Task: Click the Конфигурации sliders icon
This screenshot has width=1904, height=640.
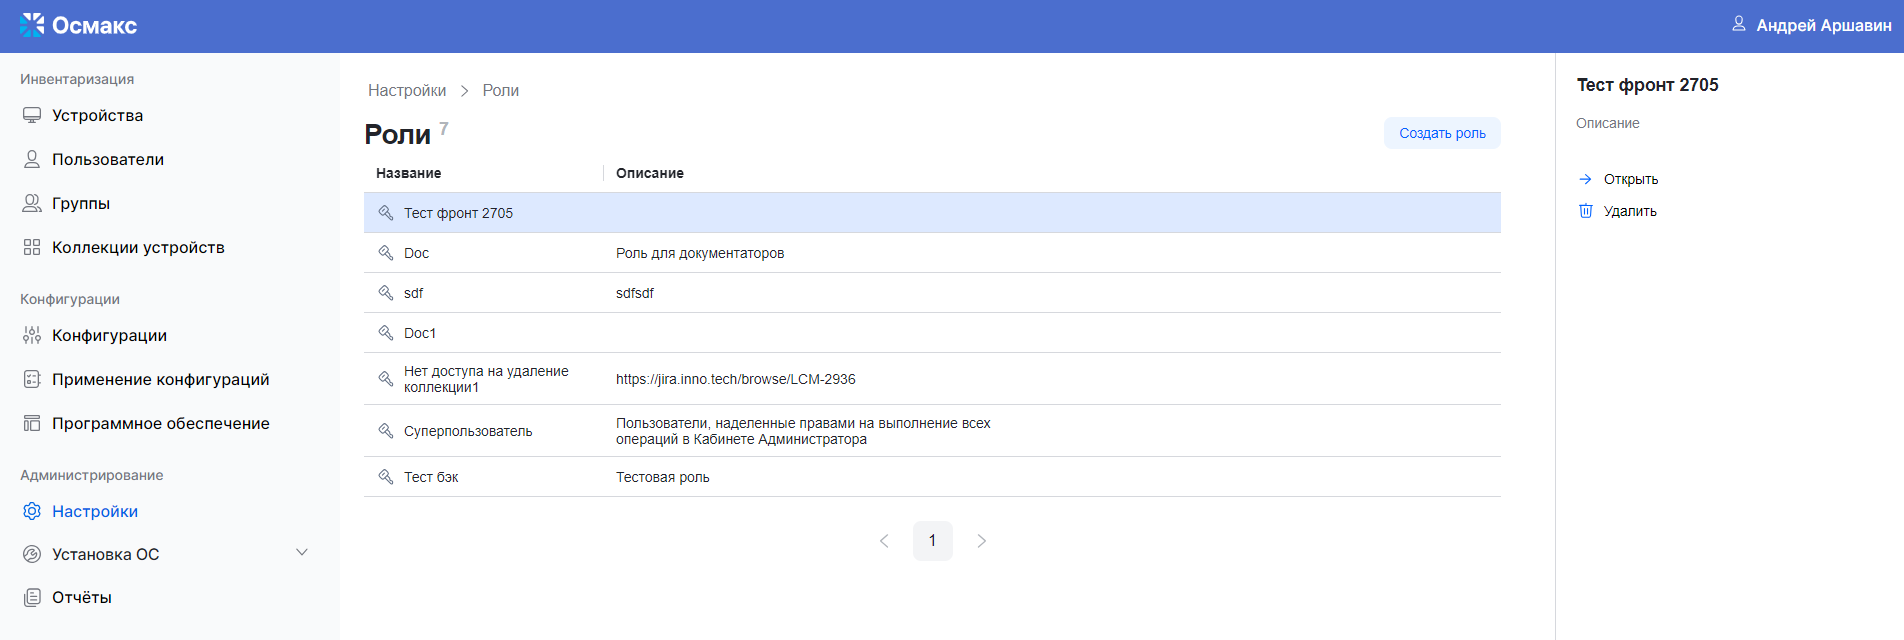Action: click(x=32, y=335)
